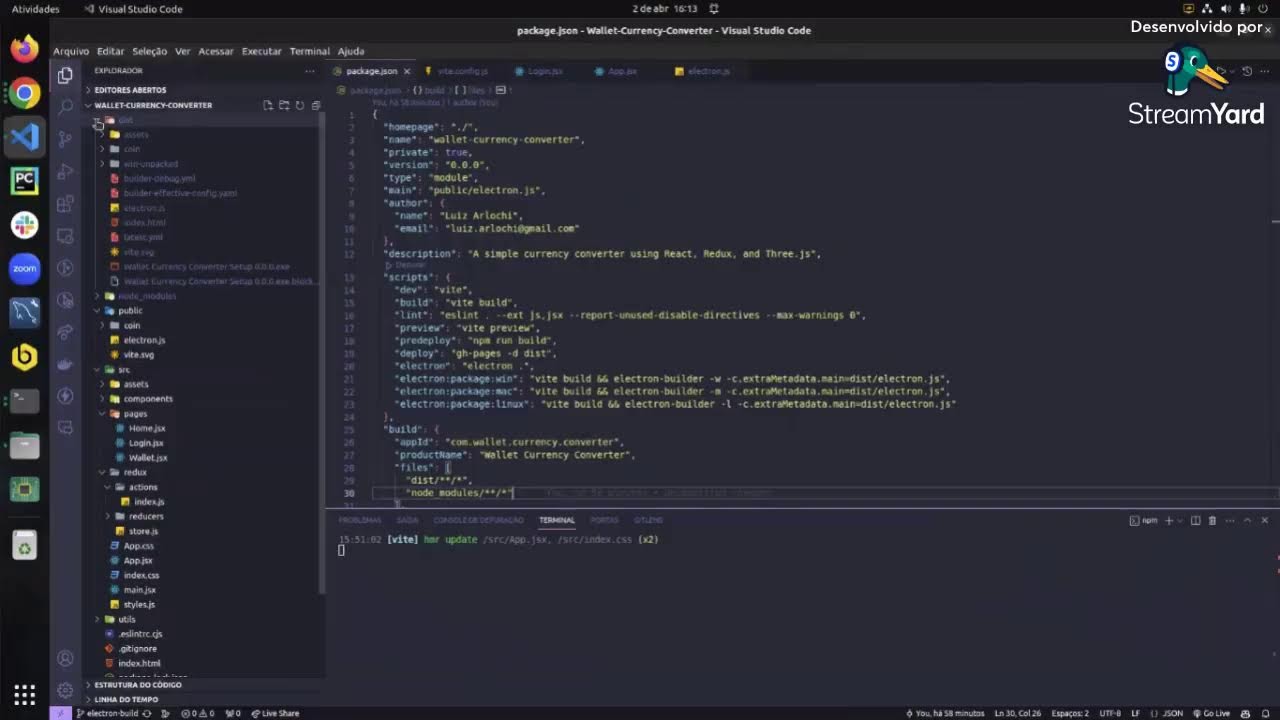Switch to Problemas panel tab

360,520
